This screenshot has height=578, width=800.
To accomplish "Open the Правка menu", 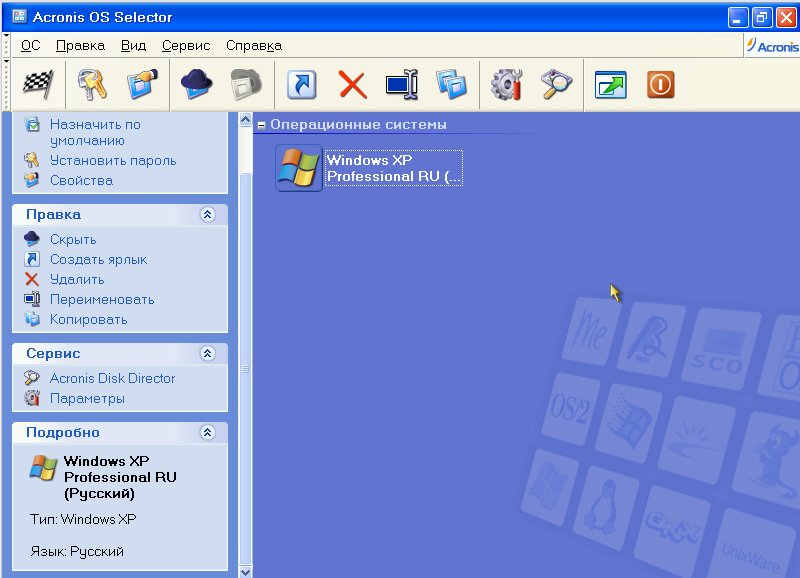I will 80,46.
